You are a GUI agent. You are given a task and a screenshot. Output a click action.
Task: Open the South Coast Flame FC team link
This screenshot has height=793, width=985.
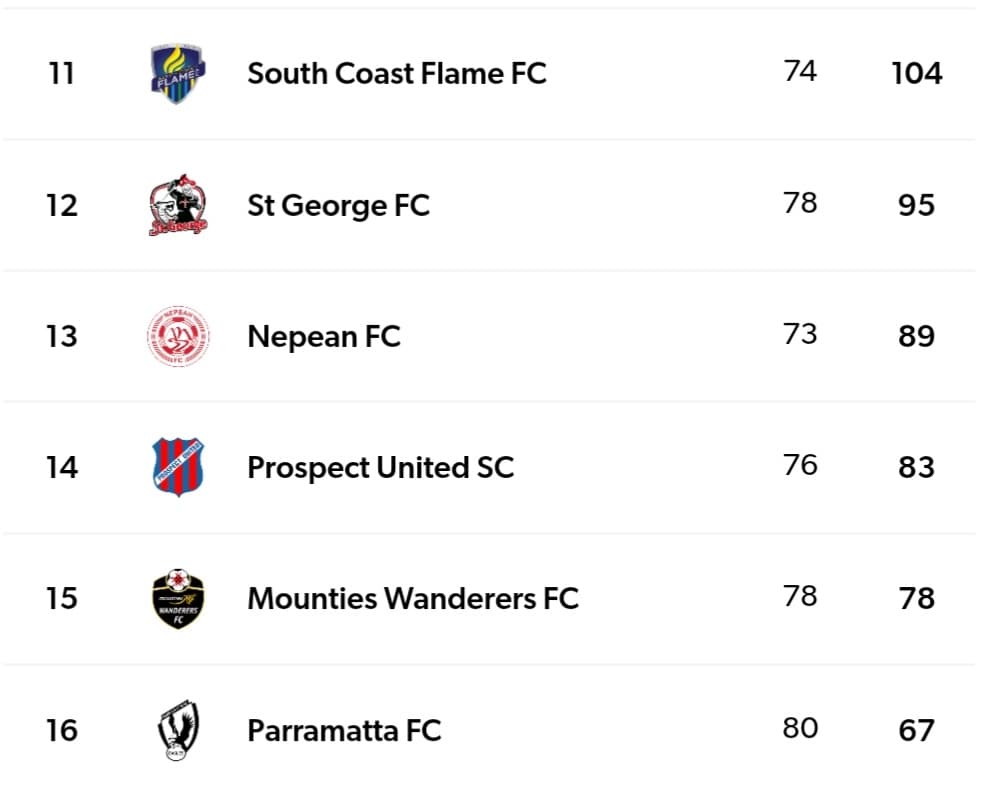point(397,74)
